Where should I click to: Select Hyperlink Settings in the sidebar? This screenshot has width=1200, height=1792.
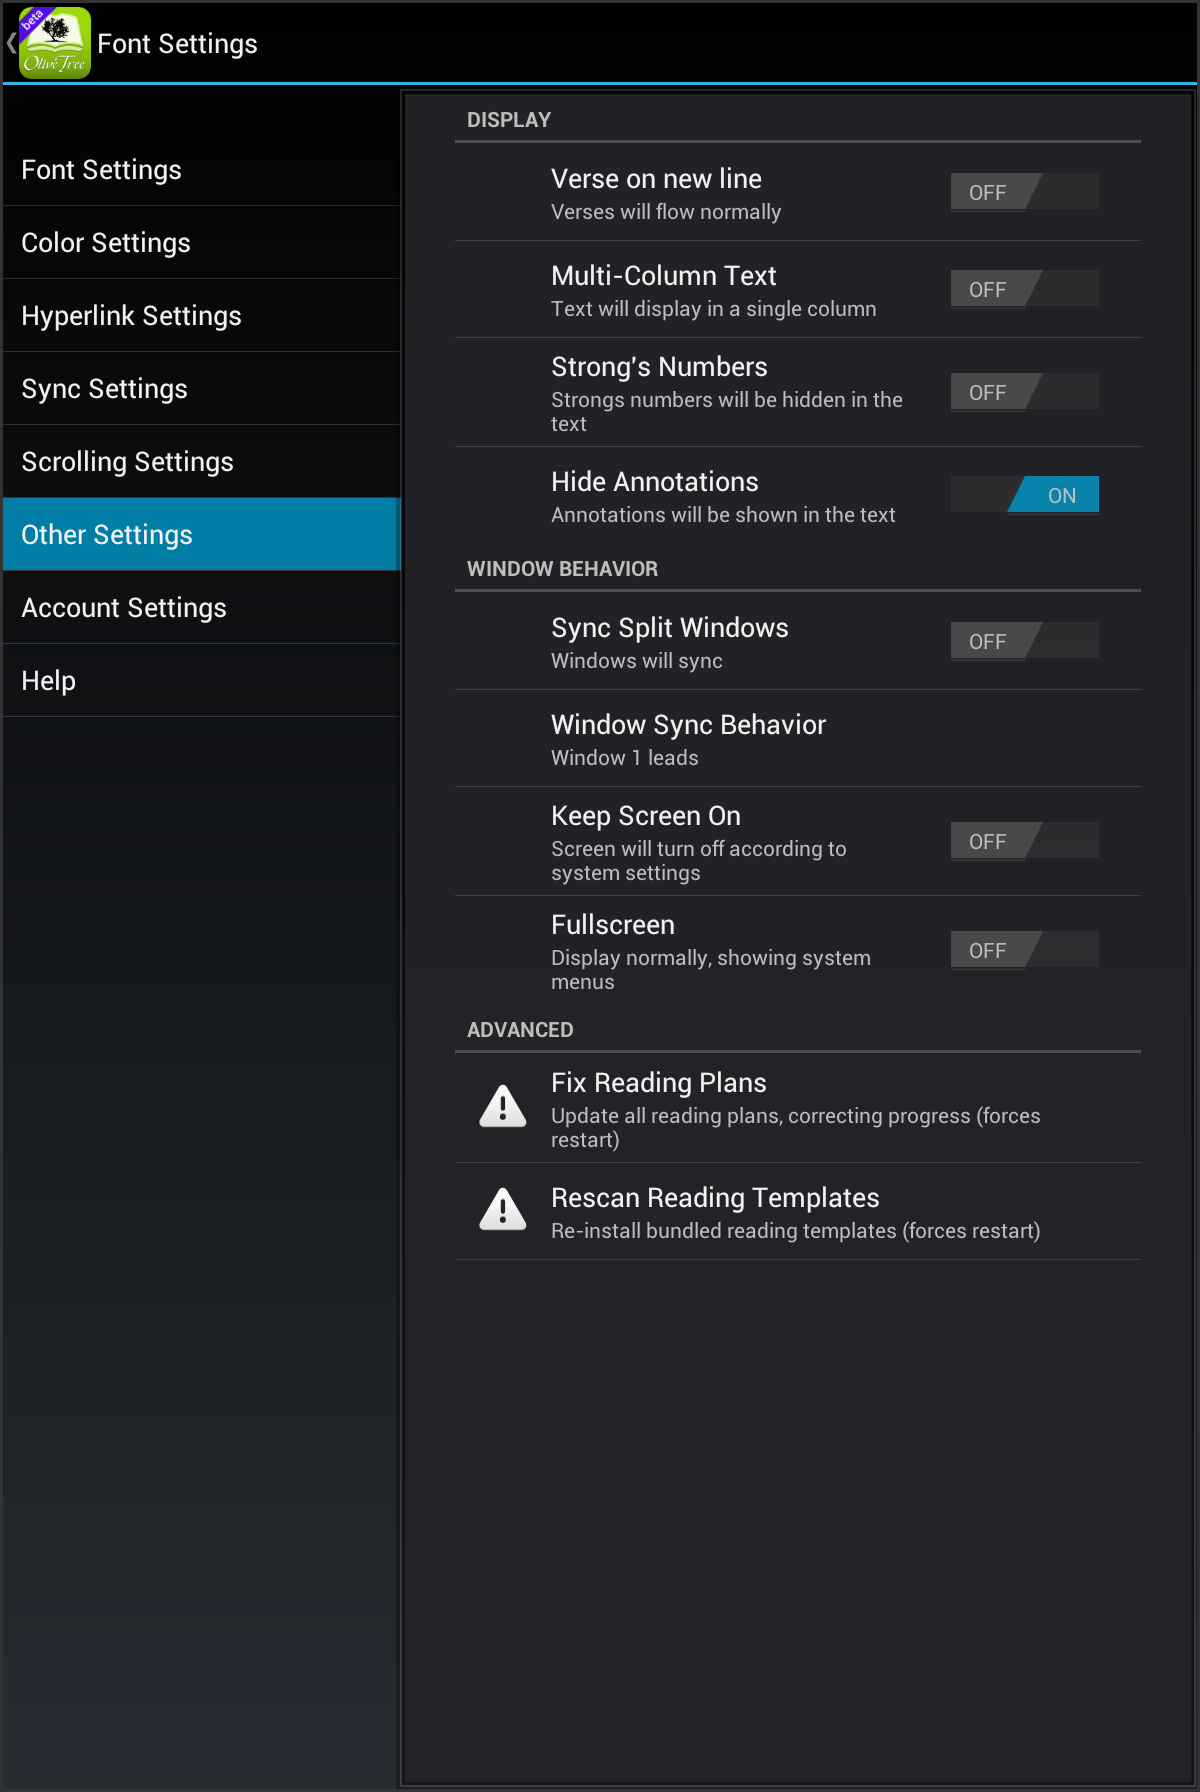[x=201, y=316]
